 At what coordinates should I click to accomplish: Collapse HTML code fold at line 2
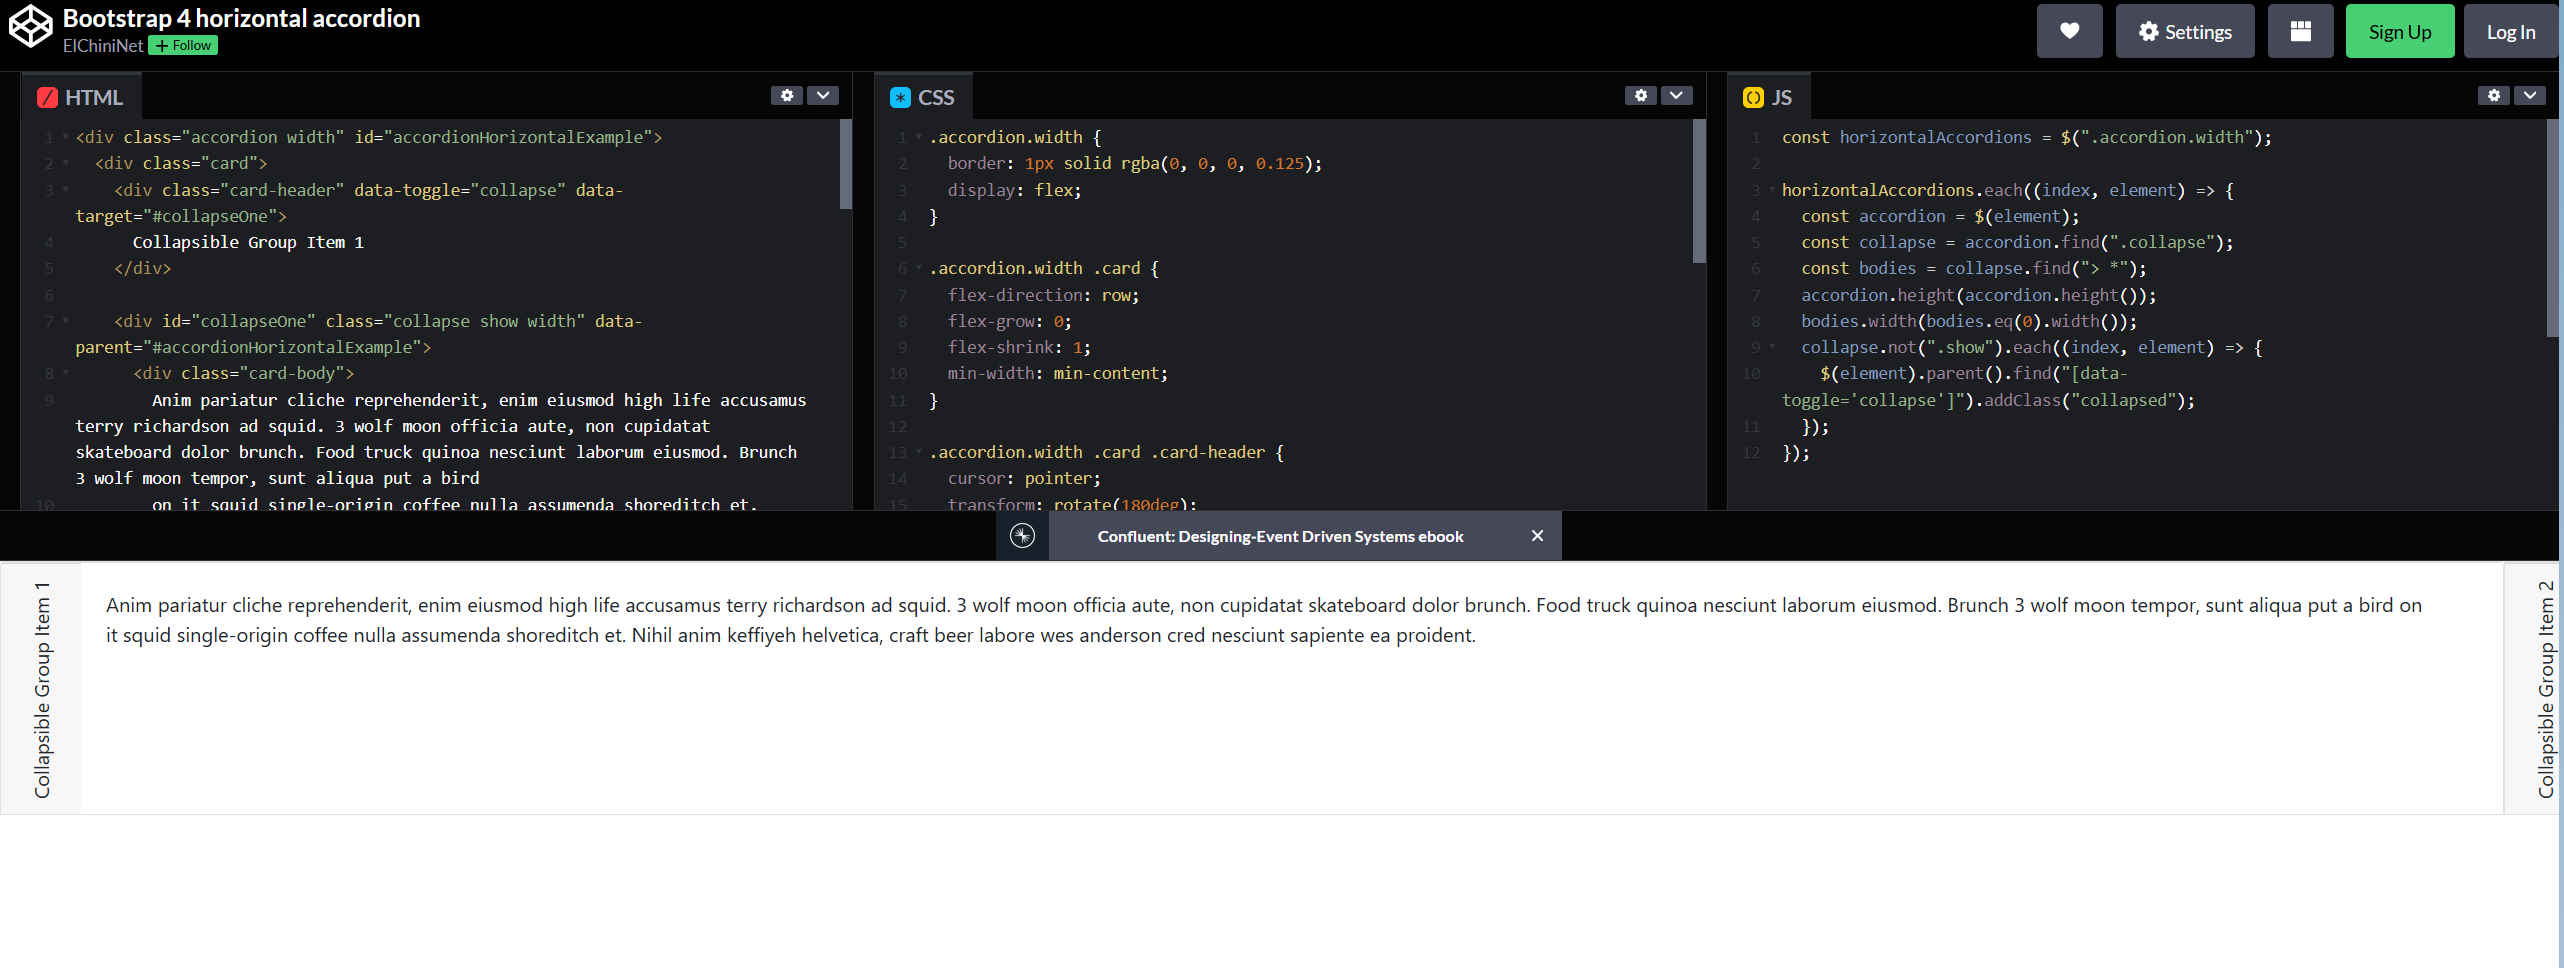tap(66, 163)
